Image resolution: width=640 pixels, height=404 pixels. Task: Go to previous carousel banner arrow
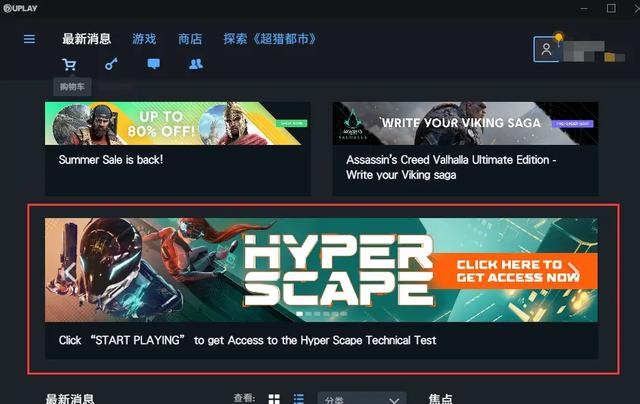tap(70, 272)
